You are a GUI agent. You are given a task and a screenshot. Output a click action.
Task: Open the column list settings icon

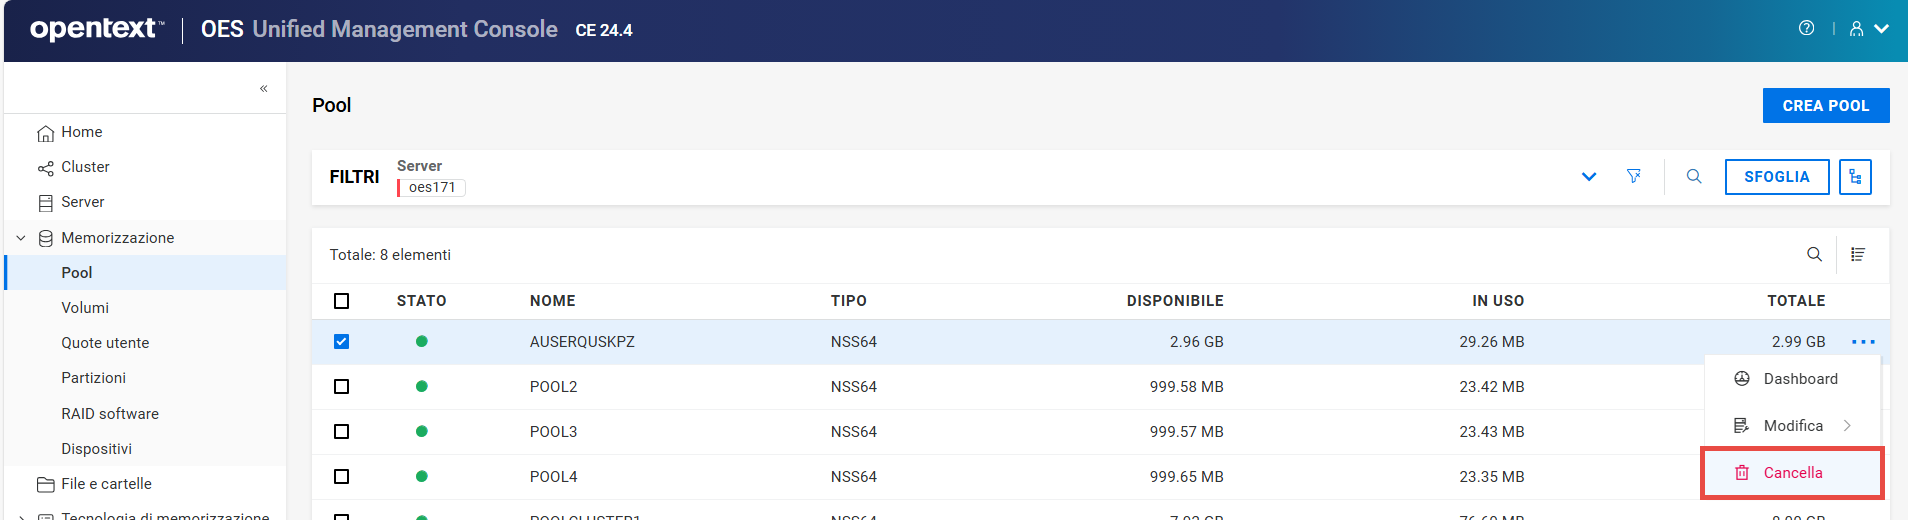[x=1858, y=254]
